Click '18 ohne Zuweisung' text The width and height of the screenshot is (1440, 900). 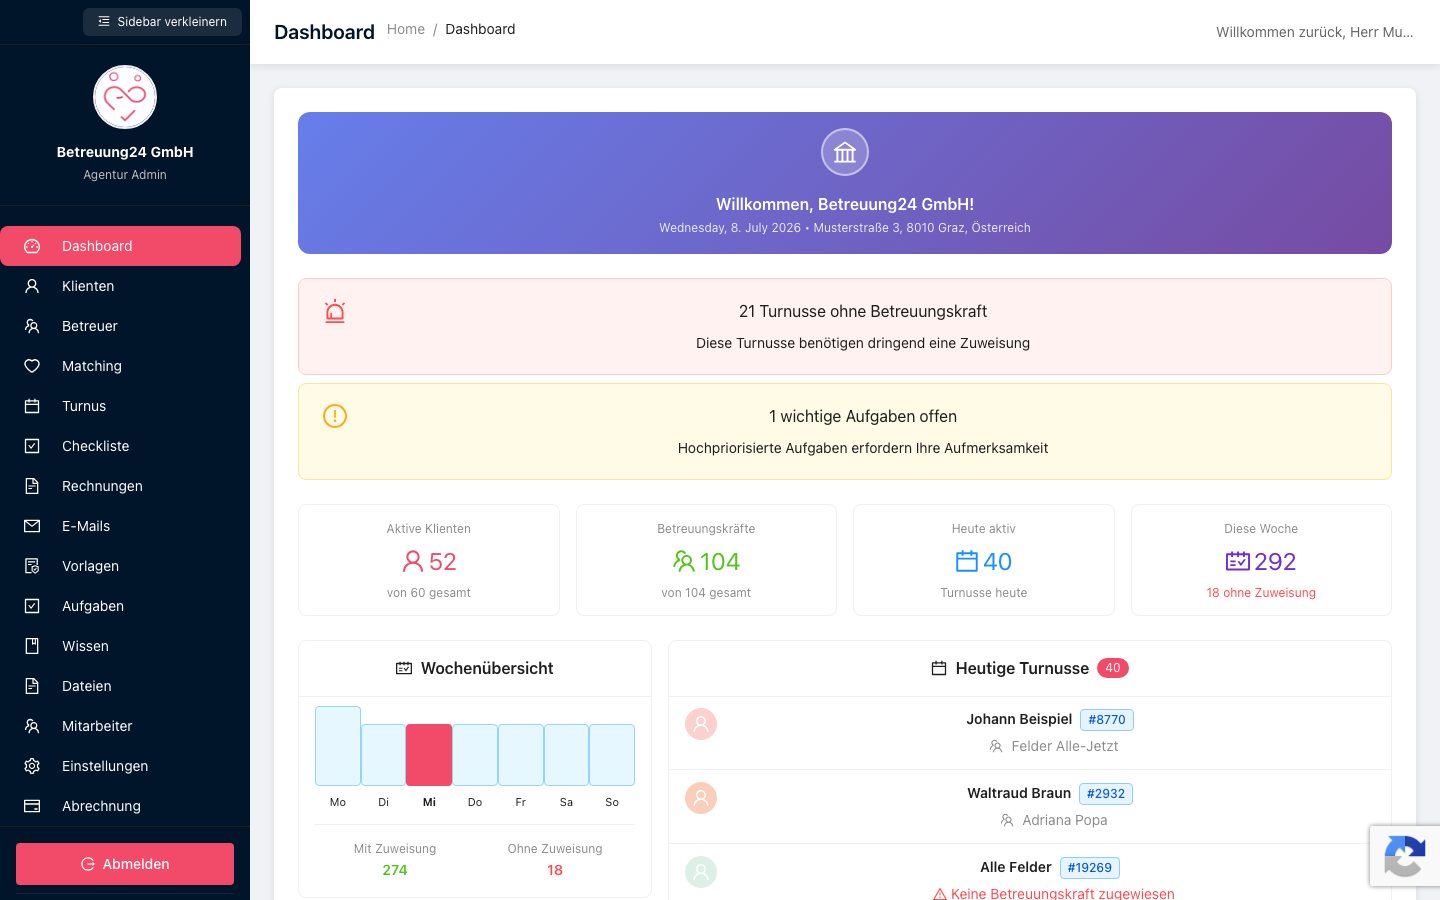click(x=1261, y=593)
